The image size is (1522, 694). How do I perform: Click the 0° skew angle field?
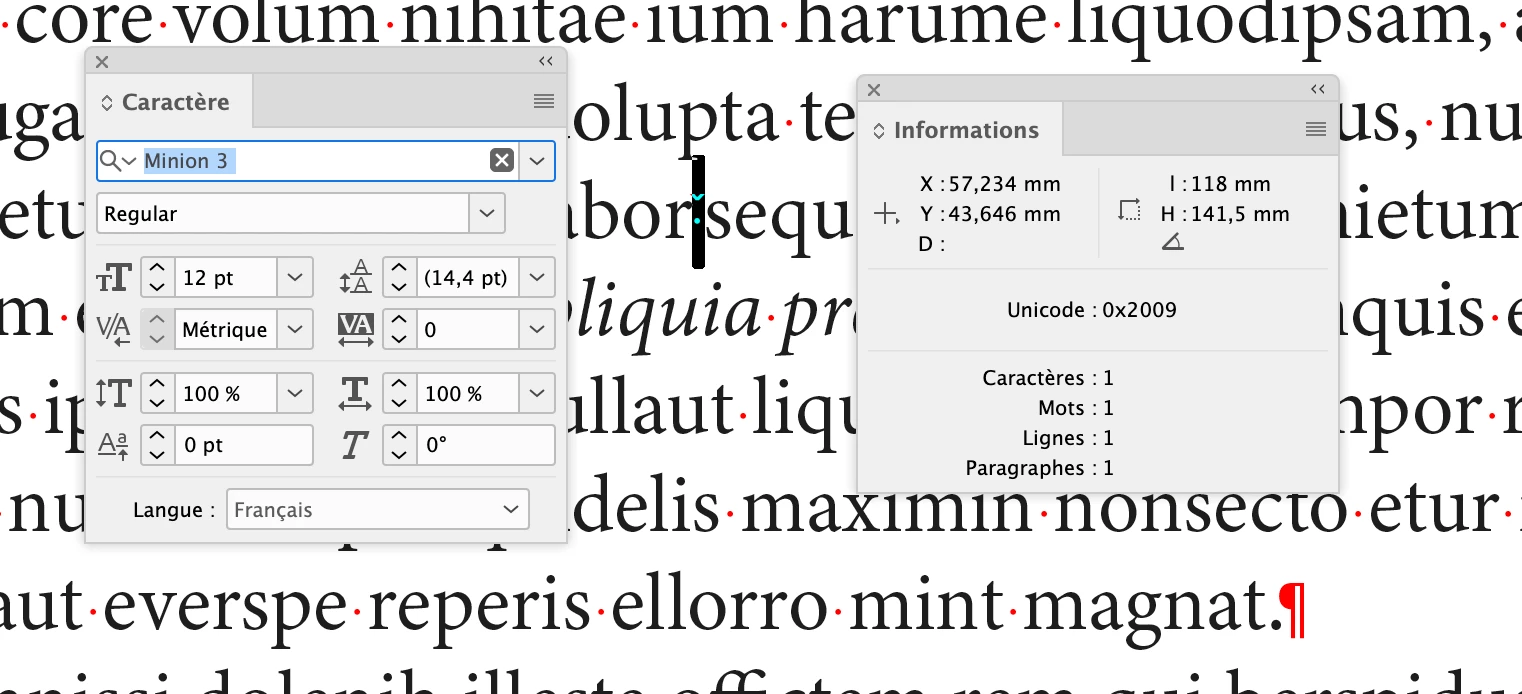pyautogui.click(x=485, y=445)
